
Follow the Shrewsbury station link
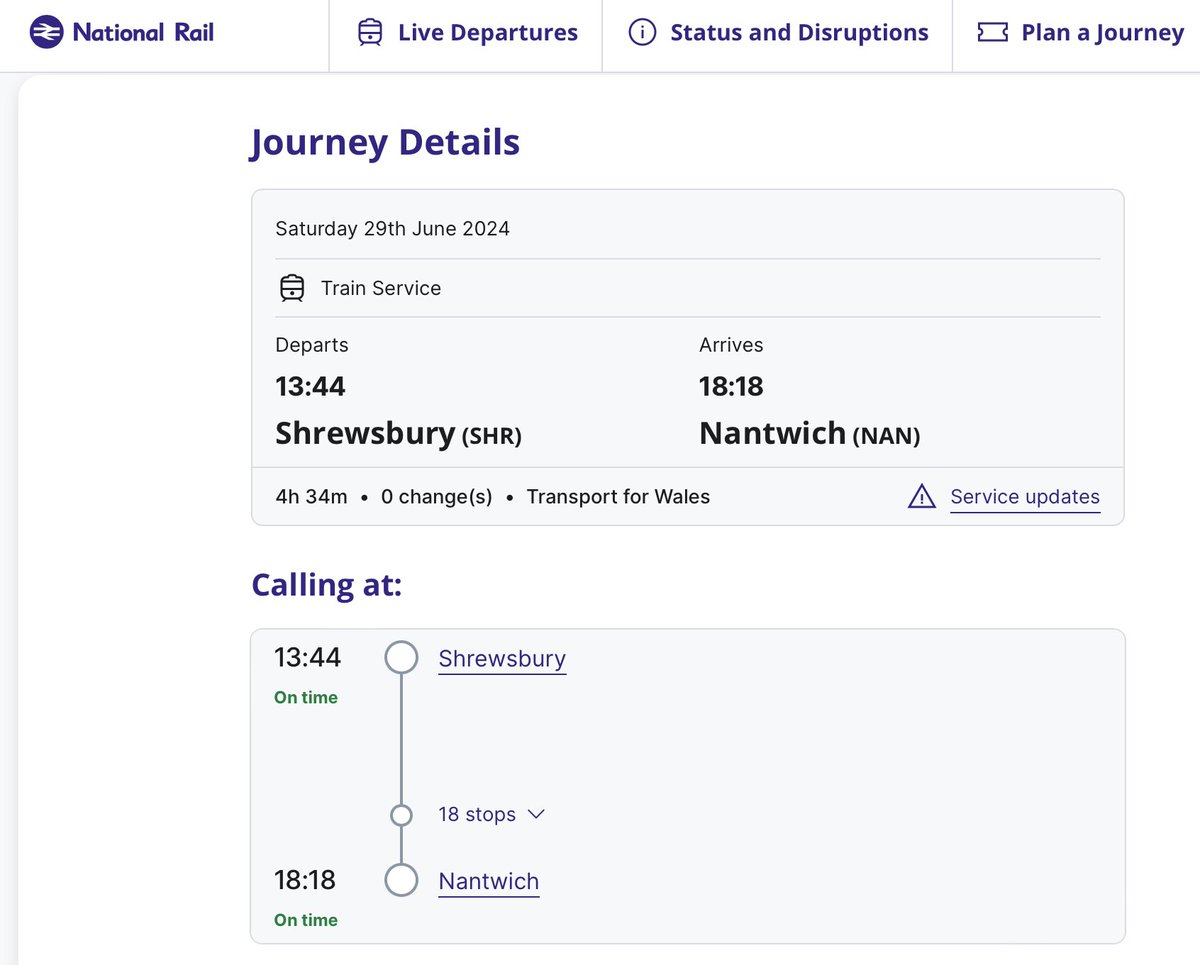click(502, 659)
